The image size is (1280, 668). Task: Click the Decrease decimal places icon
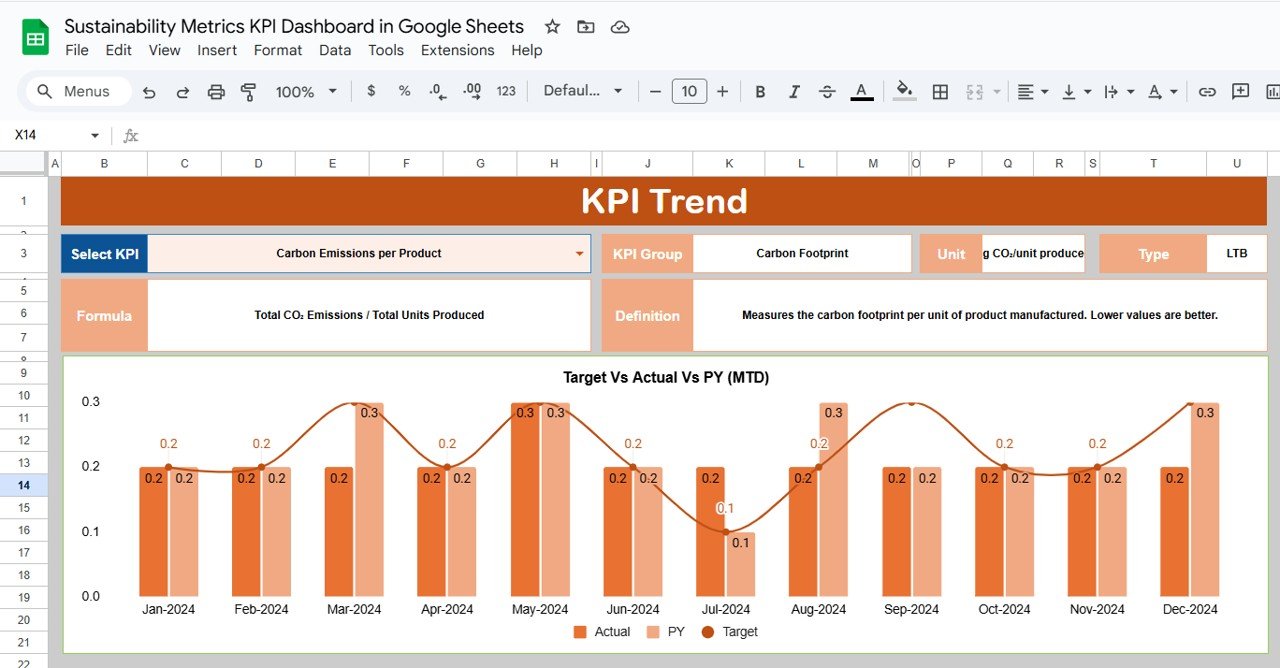coord(436,91)
